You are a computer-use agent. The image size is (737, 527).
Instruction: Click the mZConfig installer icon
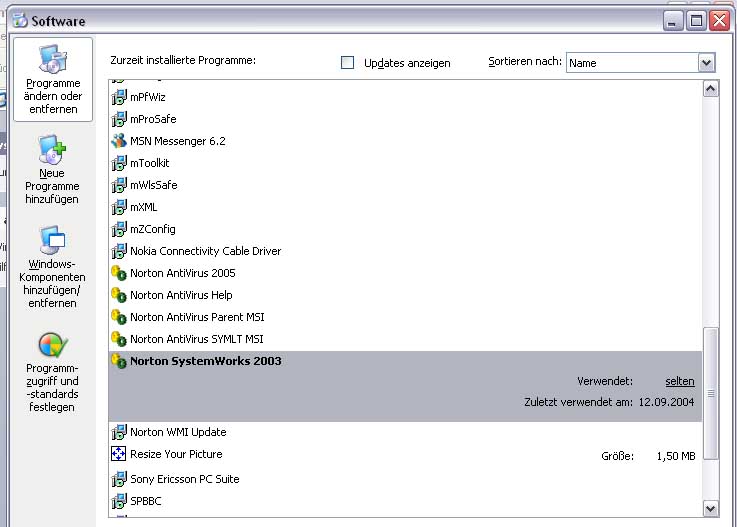click(119, 229)
